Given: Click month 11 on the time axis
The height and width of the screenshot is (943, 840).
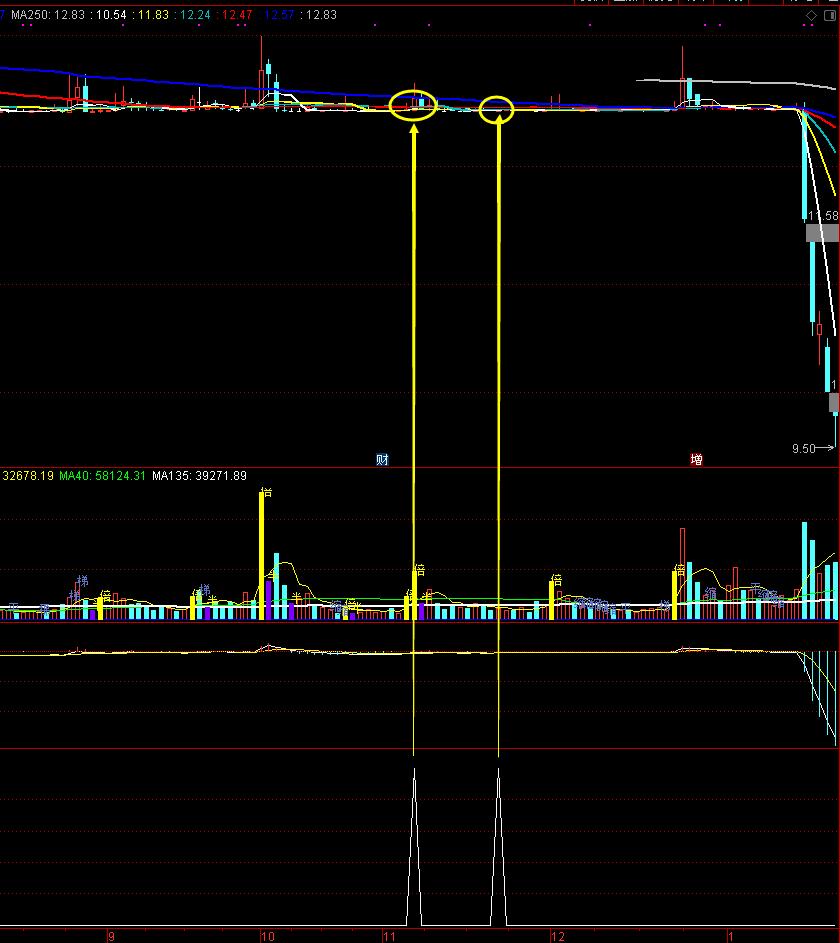Looking at the screenshot, I should (x=390, y=936).
